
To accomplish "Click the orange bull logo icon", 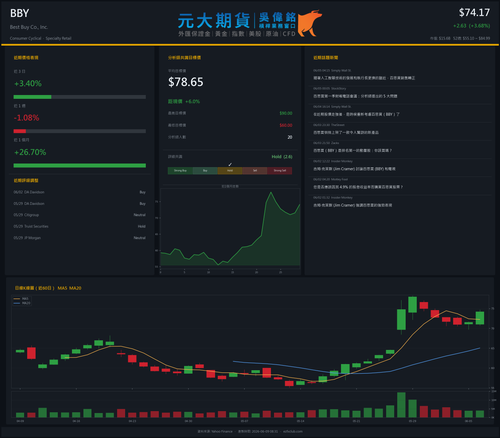I will 309,23.
